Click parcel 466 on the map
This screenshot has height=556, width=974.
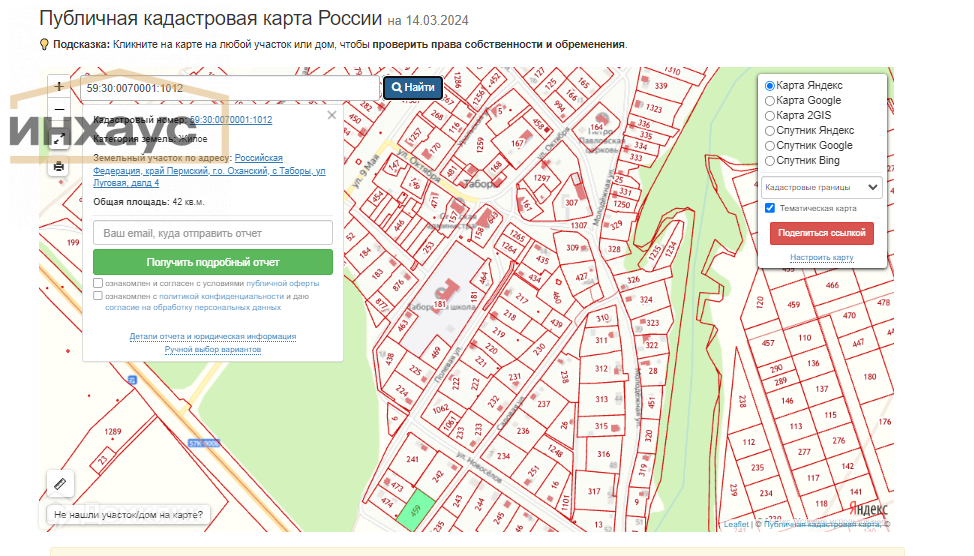832,285
